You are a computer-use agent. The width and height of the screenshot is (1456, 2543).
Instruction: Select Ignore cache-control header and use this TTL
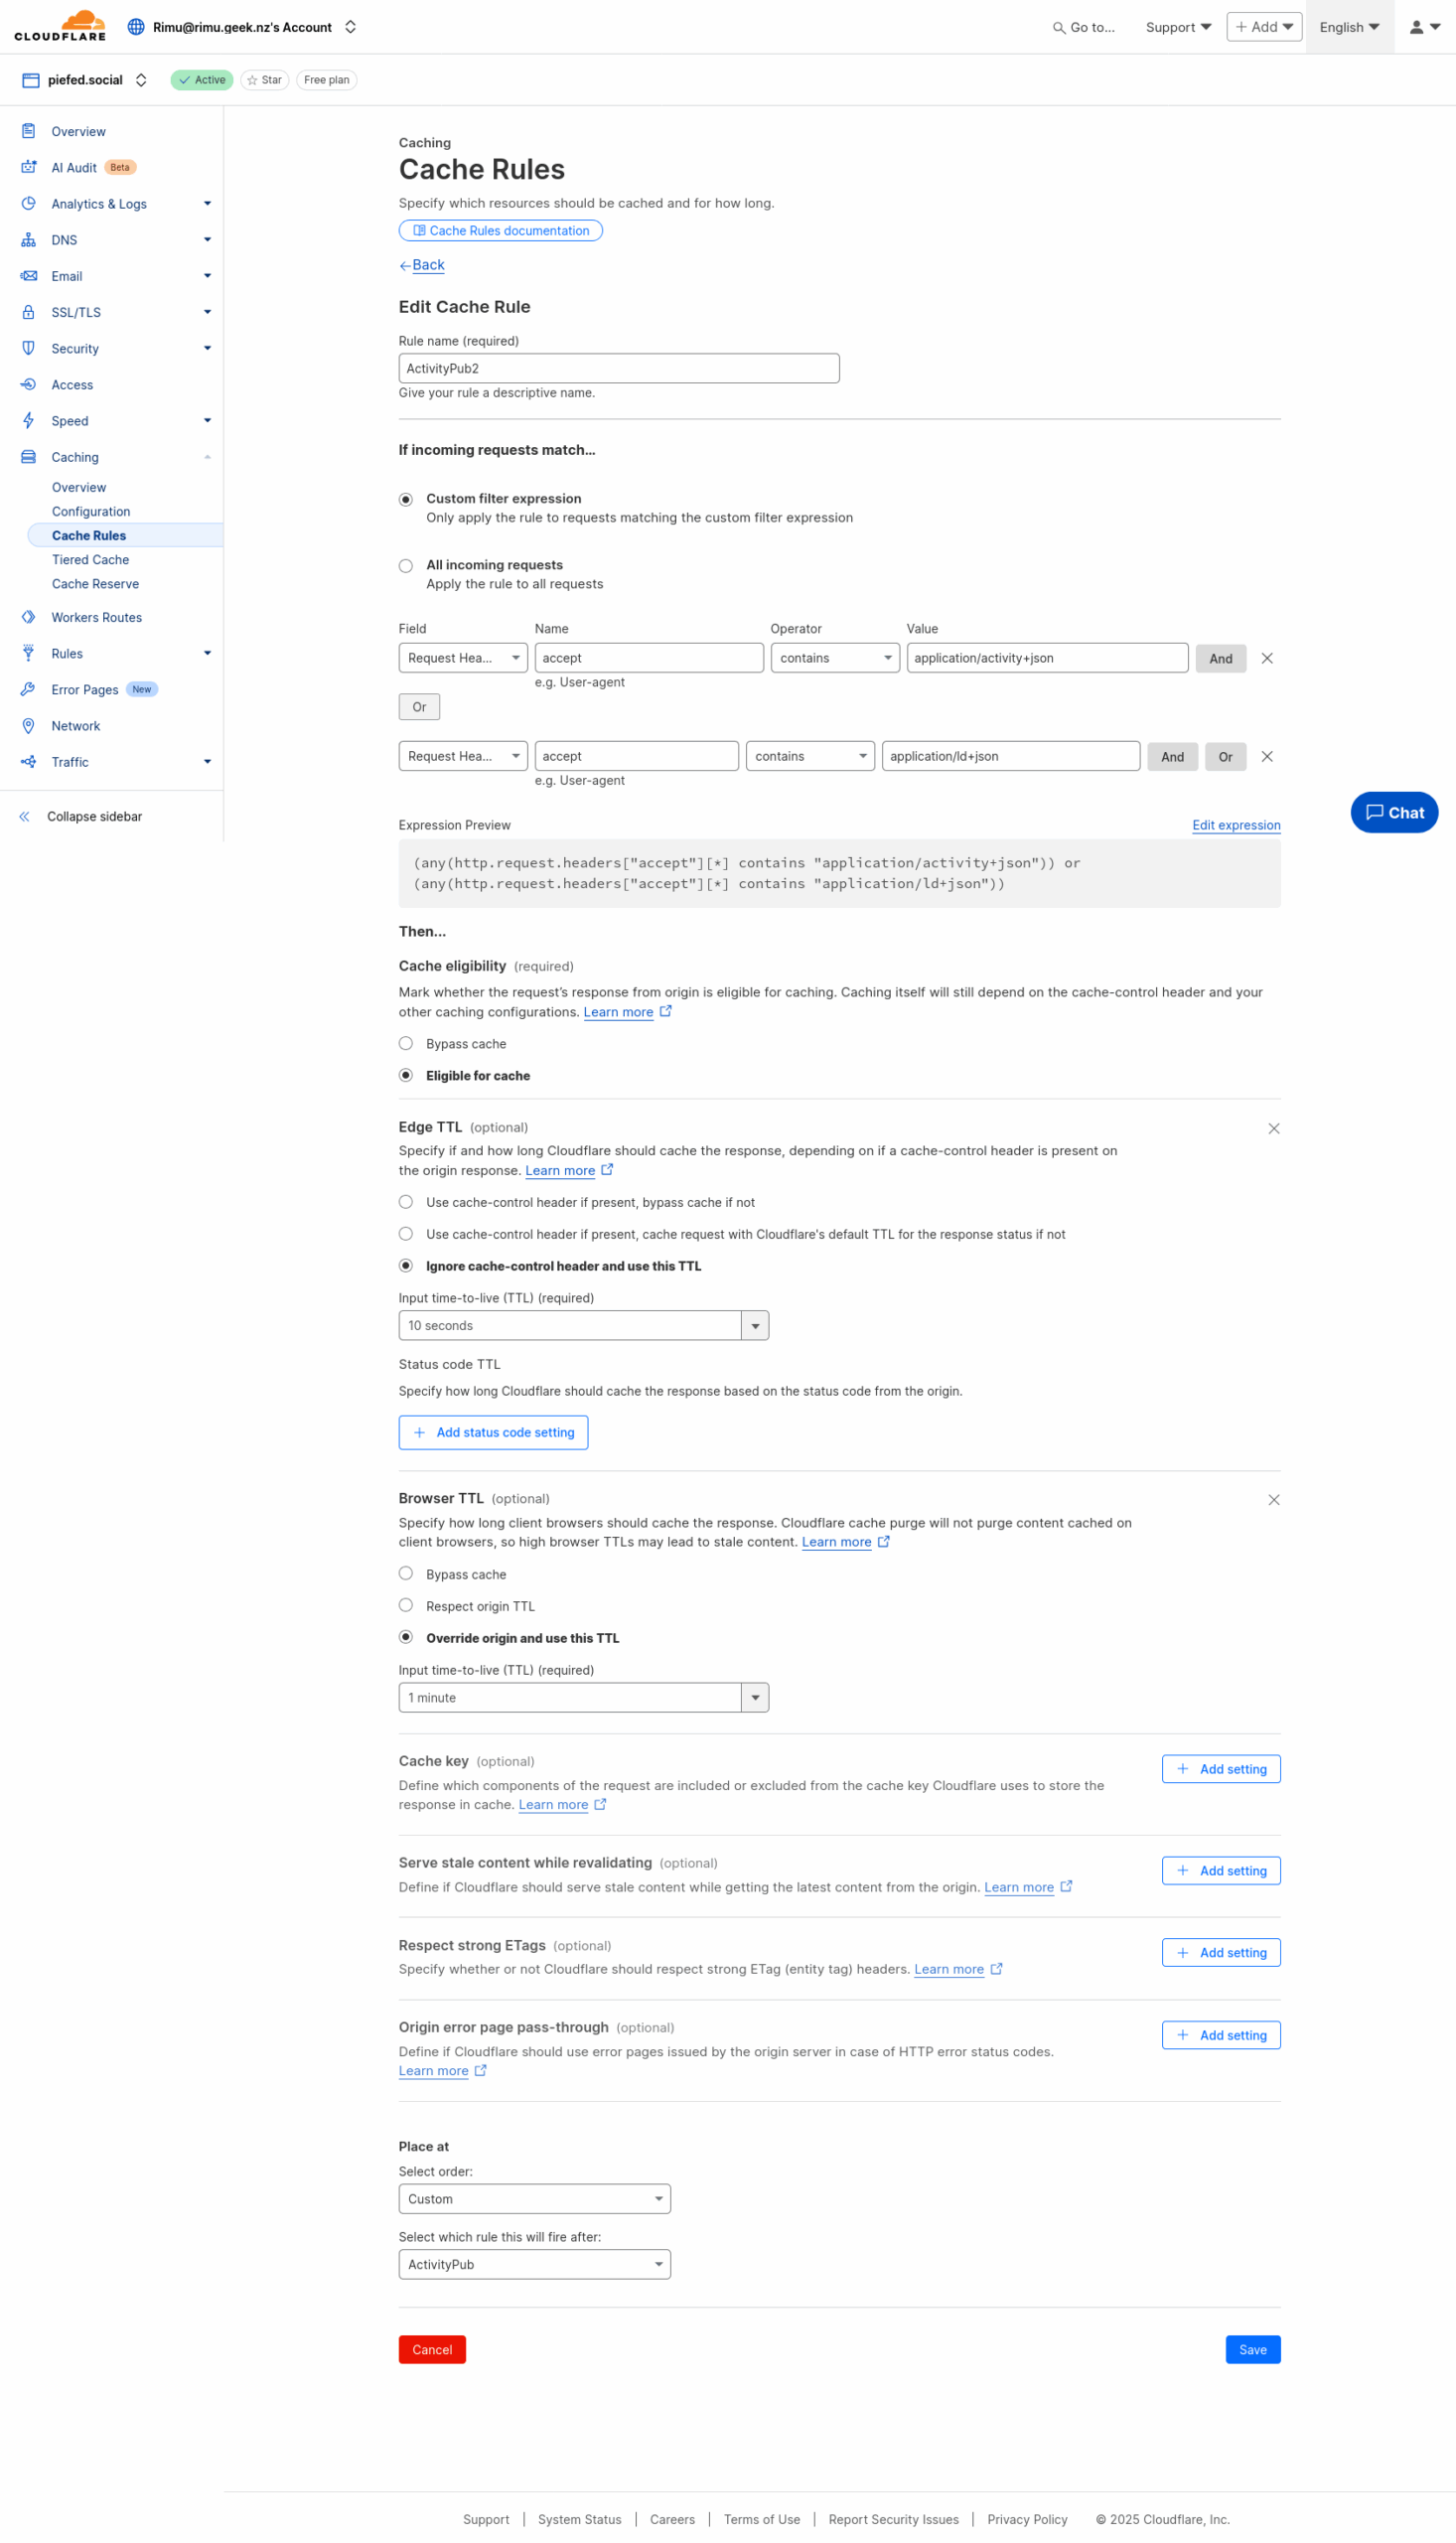[406, 1265]
